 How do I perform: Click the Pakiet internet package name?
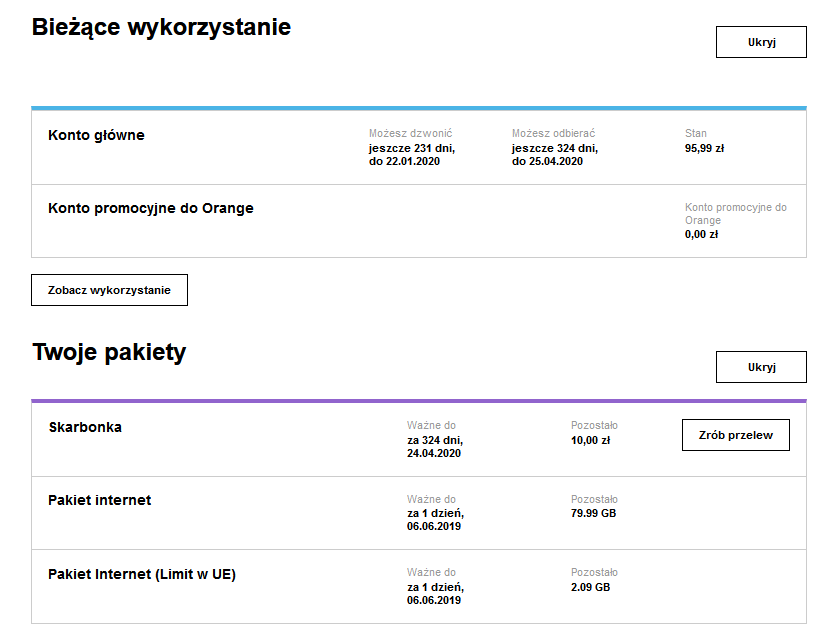tap(99, 500)
